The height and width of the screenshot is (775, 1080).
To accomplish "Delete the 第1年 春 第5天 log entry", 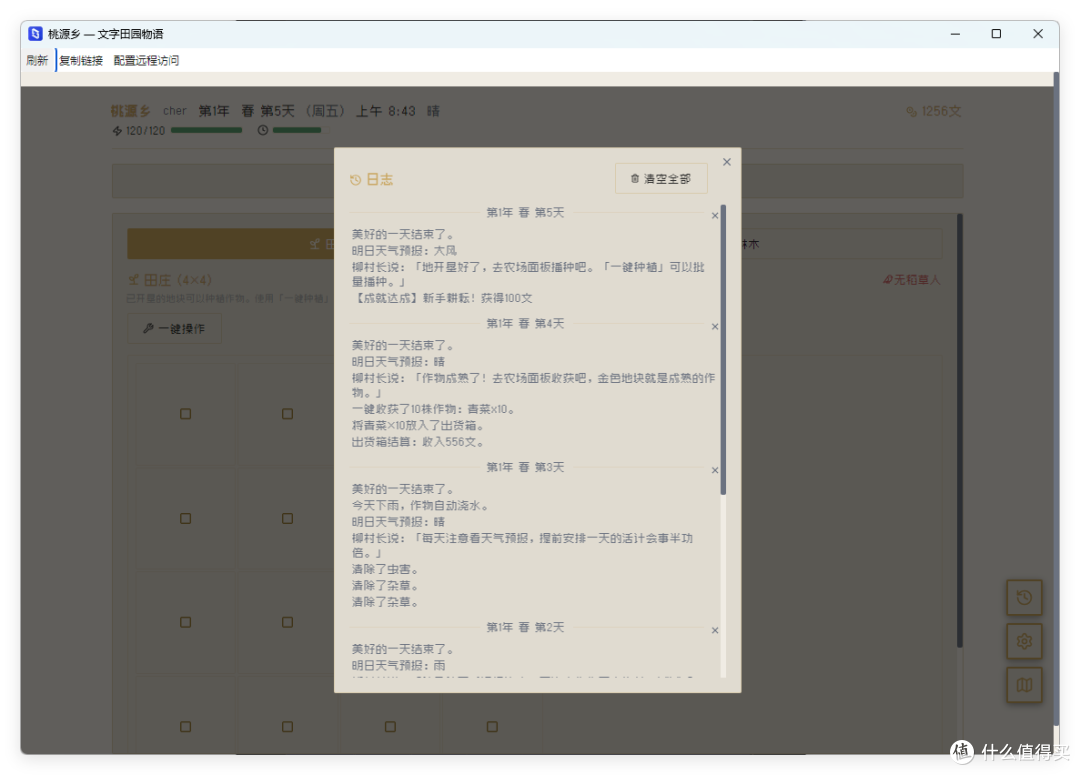I will coord(715,216).
